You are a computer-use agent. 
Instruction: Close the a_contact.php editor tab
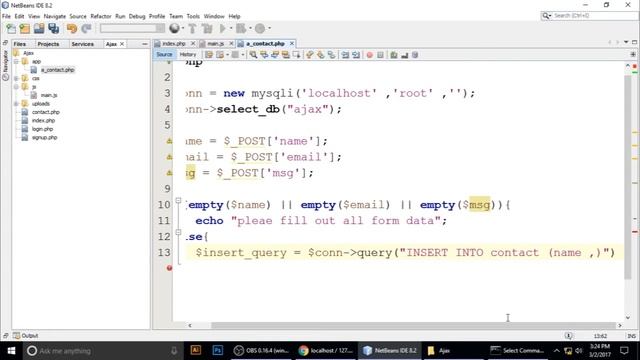(292, 43)
